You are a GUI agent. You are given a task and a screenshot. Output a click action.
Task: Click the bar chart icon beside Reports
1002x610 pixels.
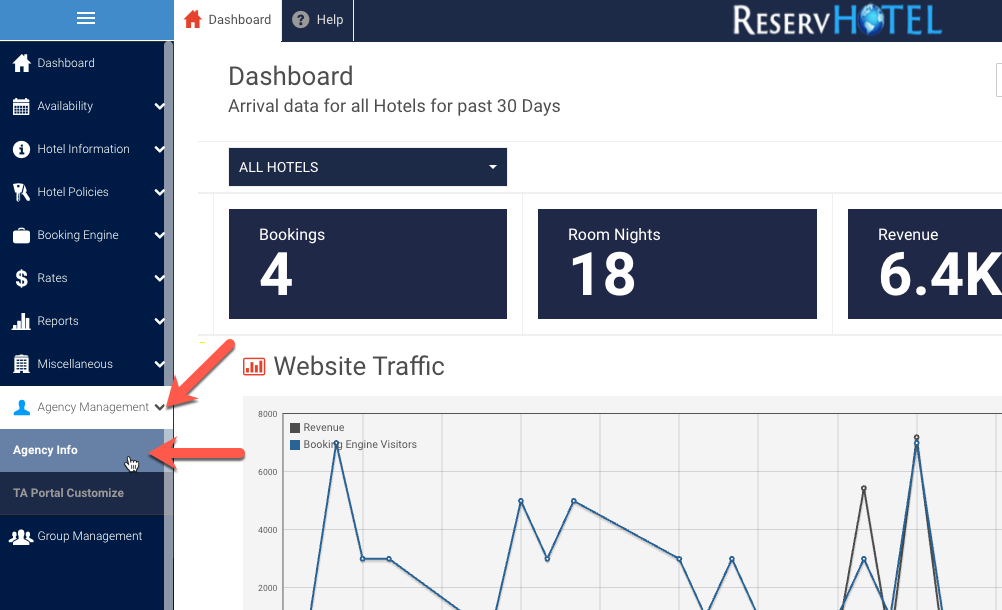click(x=21, y=321)
